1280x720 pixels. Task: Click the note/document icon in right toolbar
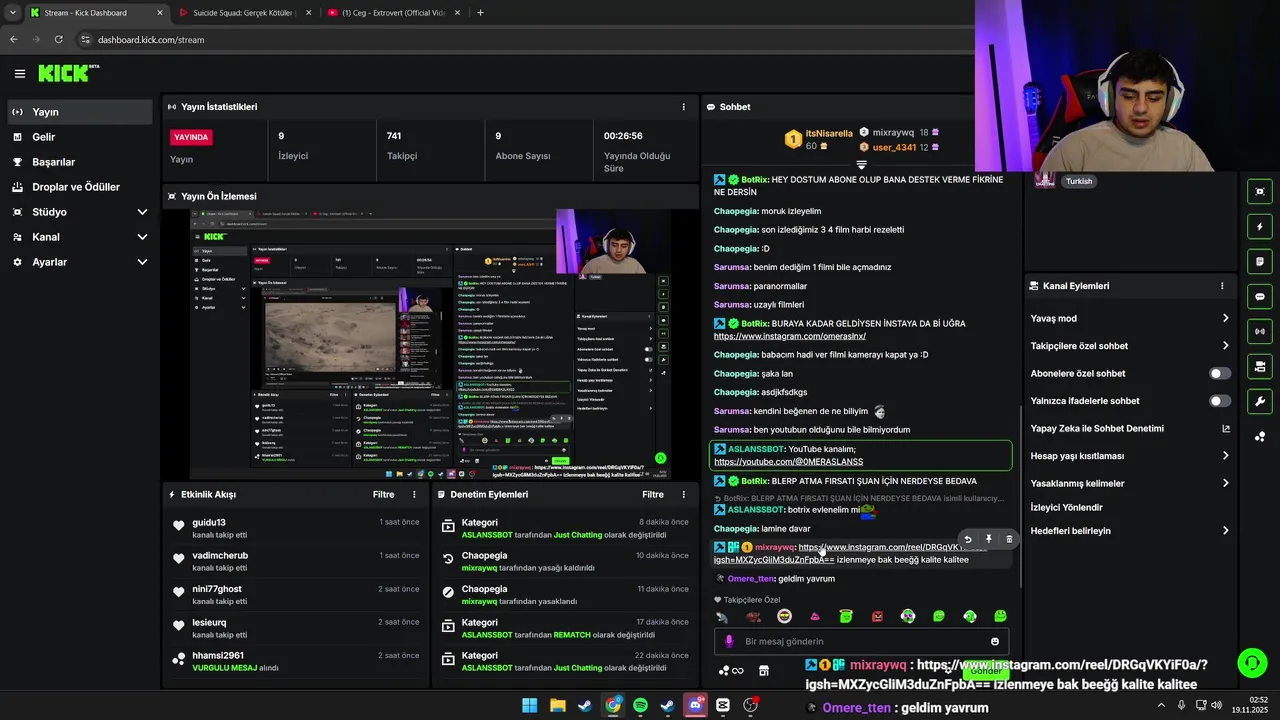pyautogui.click(x=1260, y=262)
